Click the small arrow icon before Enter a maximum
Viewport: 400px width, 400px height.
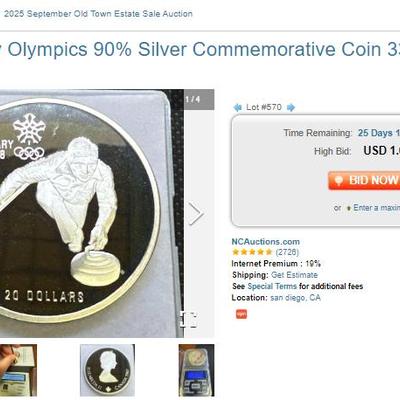tap(349, 208)
